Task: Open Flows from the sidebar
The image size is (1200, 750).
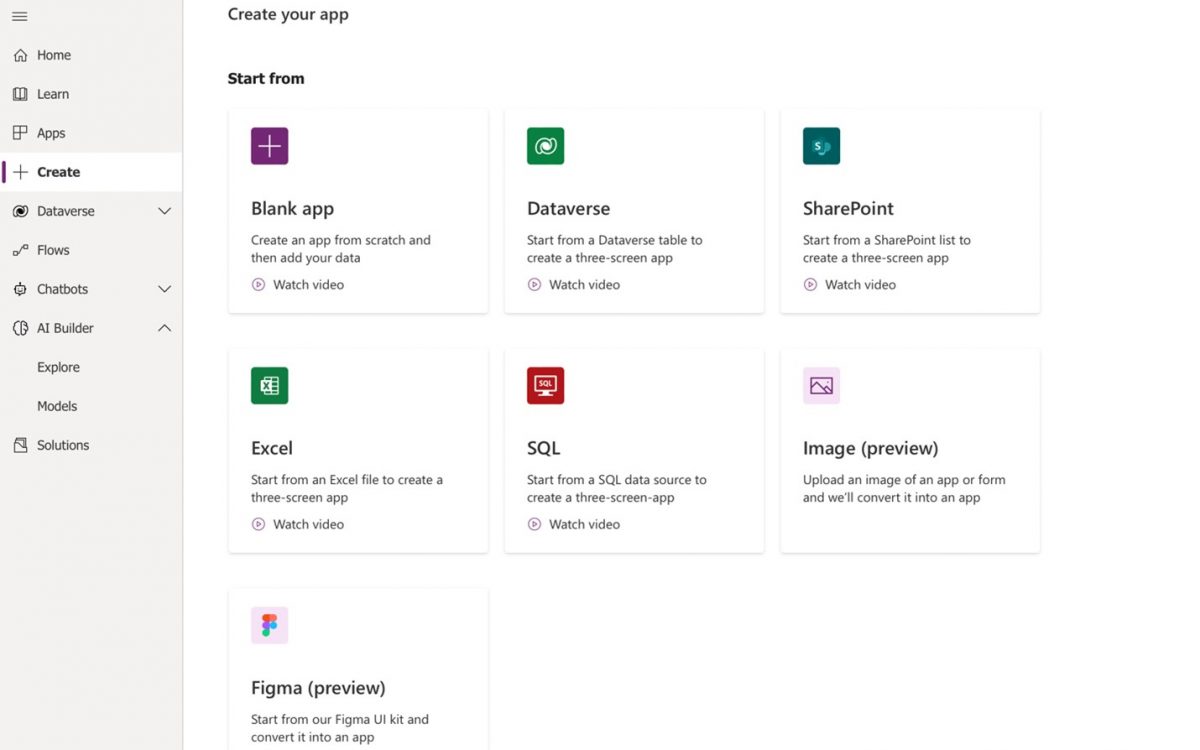Action: coord(53,250)
